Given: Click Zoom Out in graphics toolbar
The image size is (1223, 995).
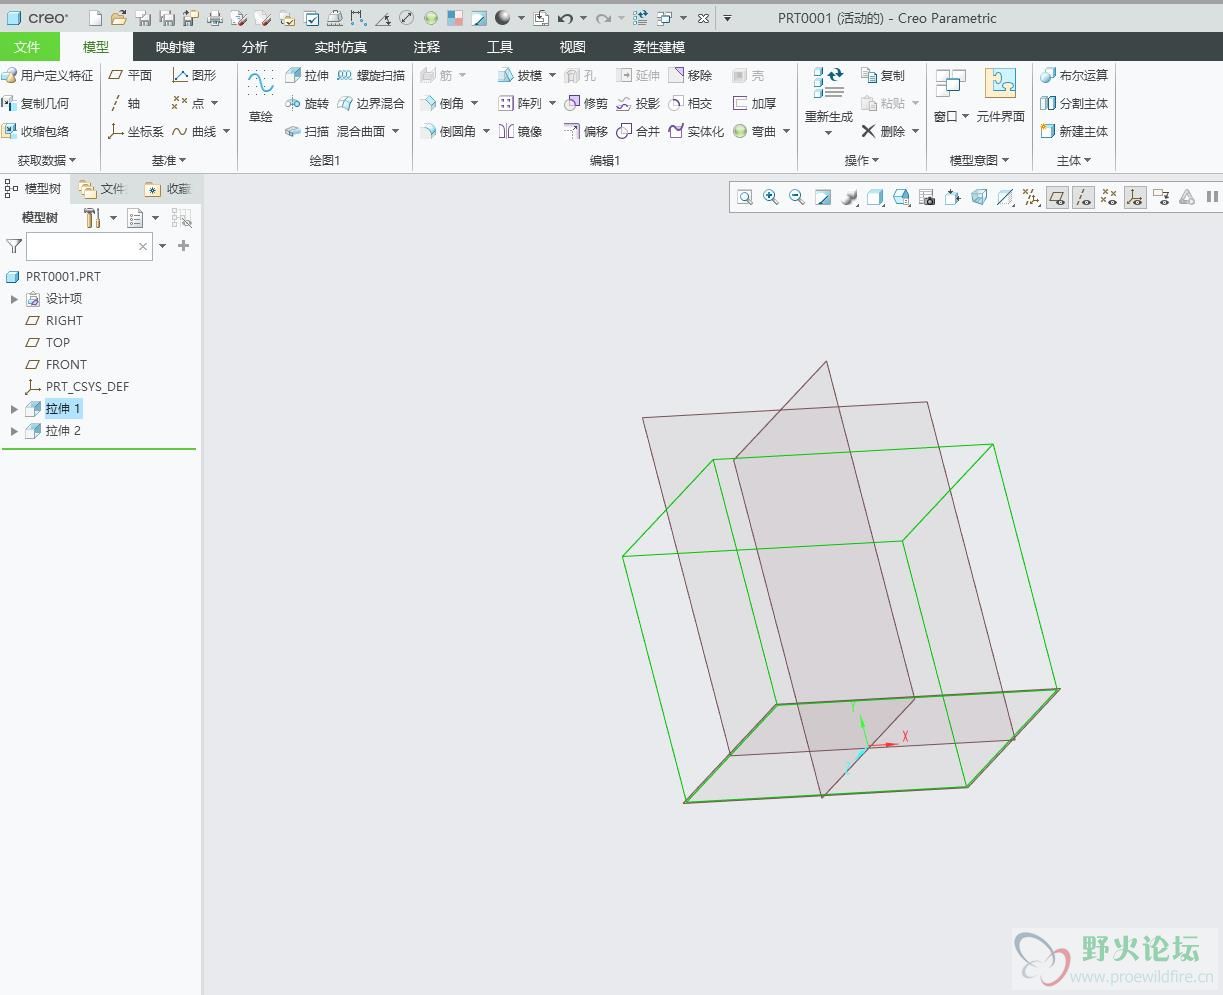Looking at the screenshot, I should 797,197.
